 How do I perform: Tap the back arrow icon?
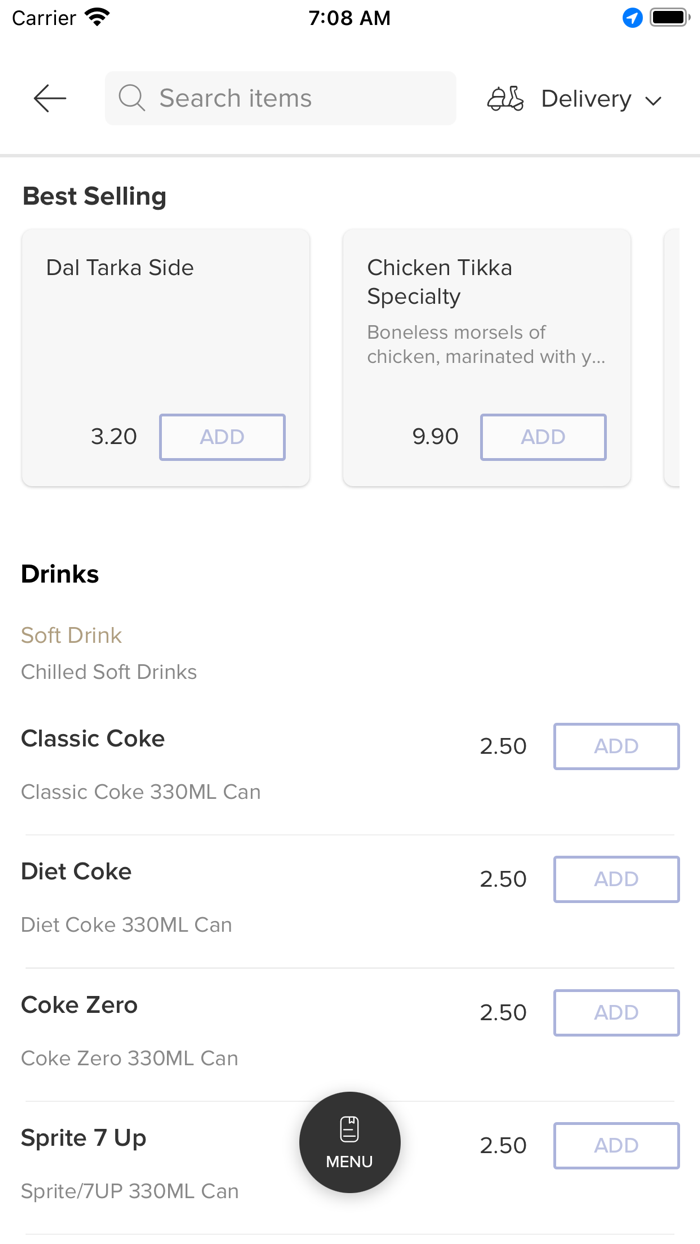(x=49, y=98)
